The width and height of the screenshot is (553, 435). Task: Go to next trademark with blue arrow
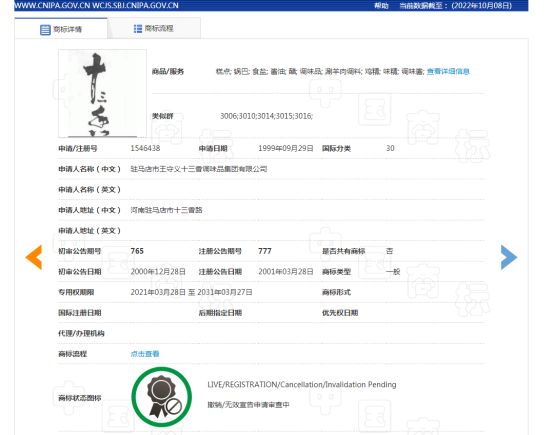(509, 257)
